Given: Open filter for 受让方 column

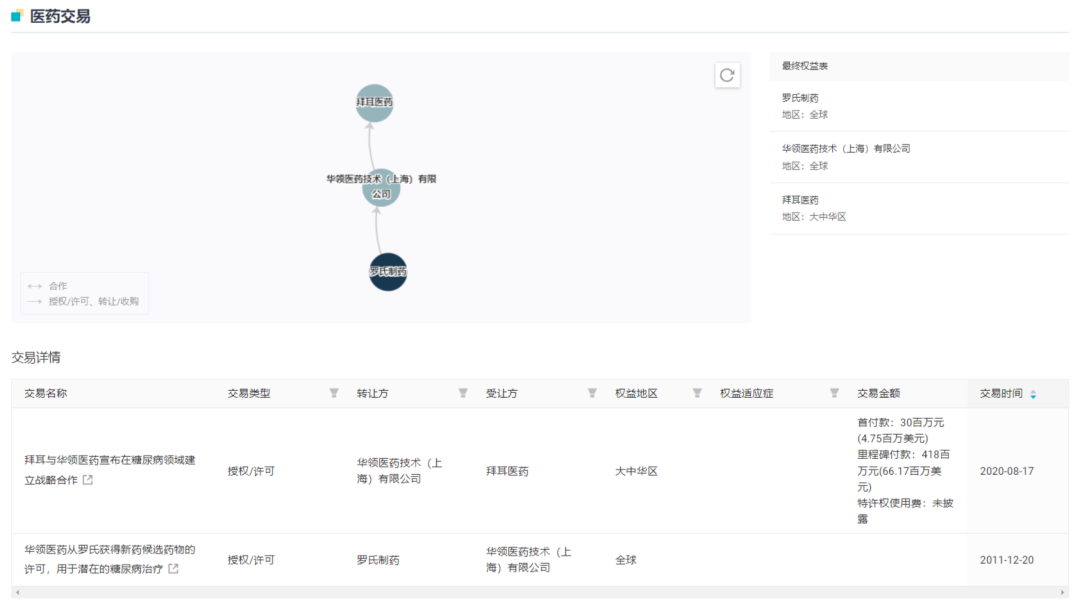Looking at the screenshot, I should pyautogui.click(x=592, y=393).
